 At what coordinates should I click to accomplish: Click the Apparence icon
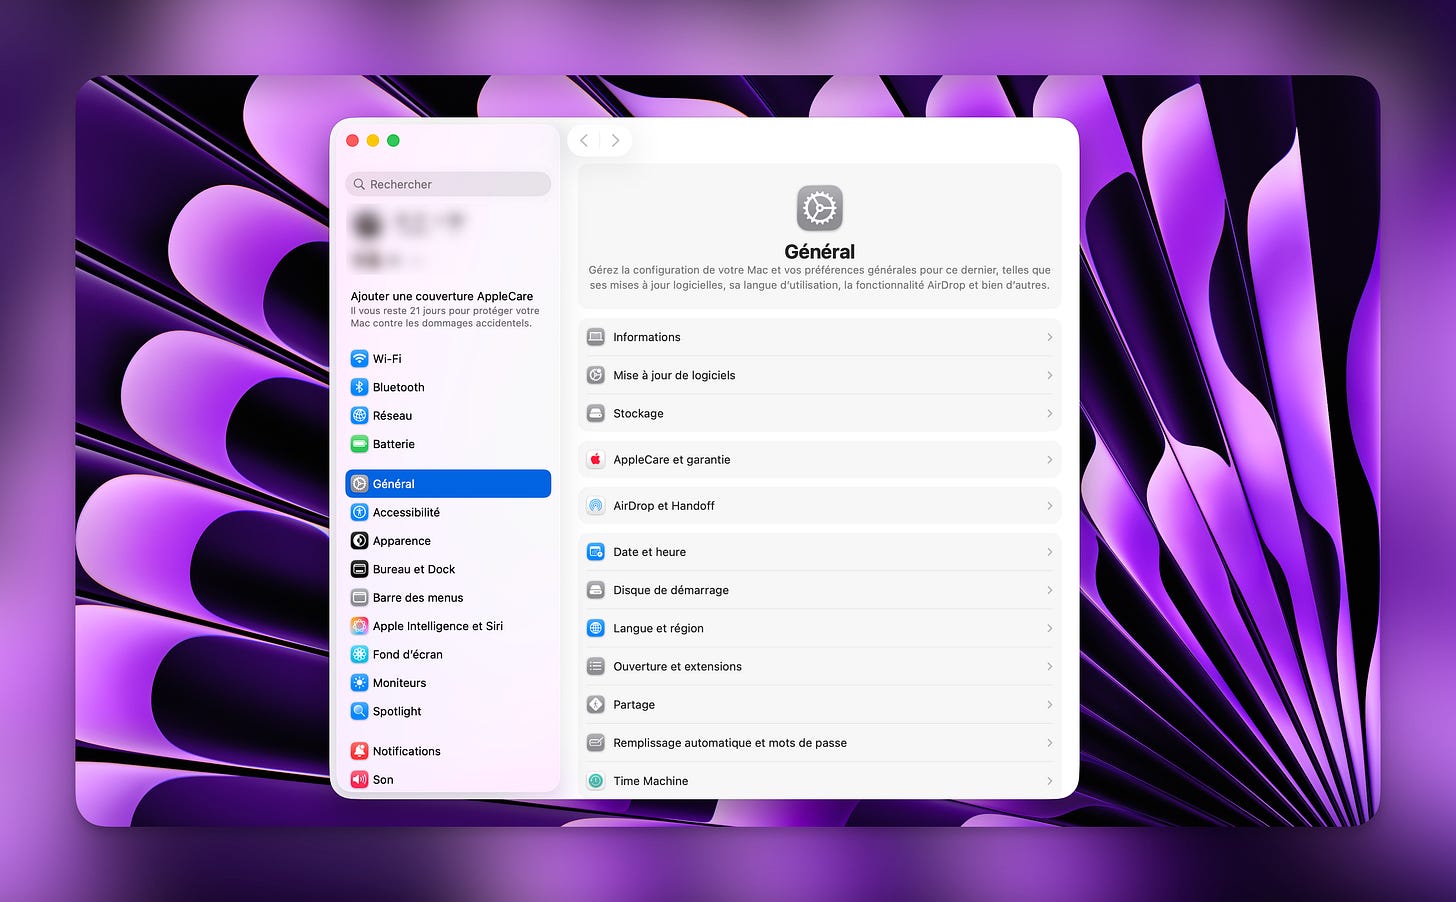pos(360,541)
